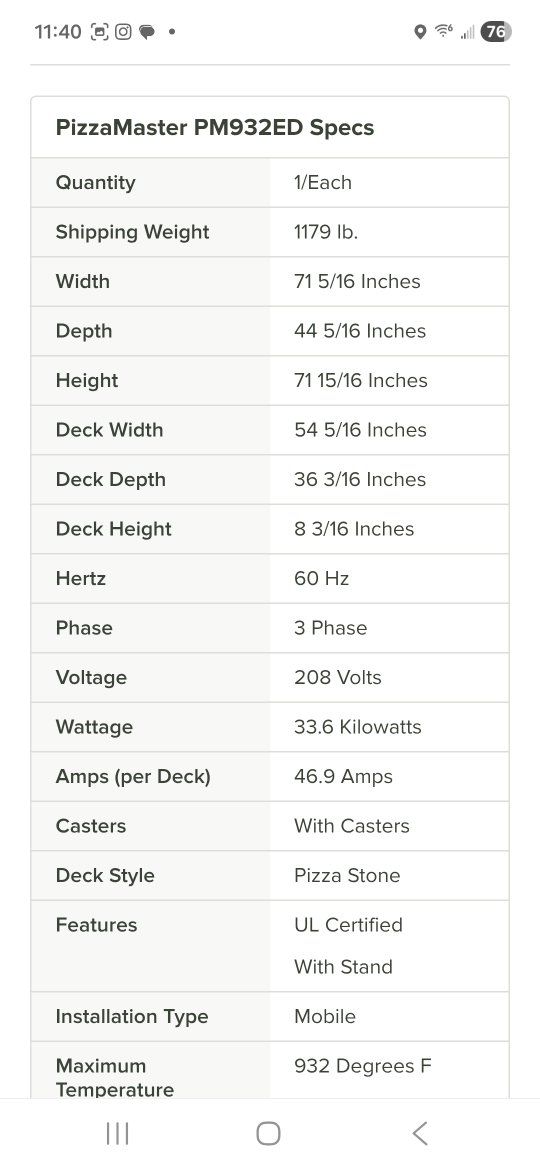Tap the cellular signal strength icon
The height and width of the screenshot is (1170, 540).
pos(468,32)
